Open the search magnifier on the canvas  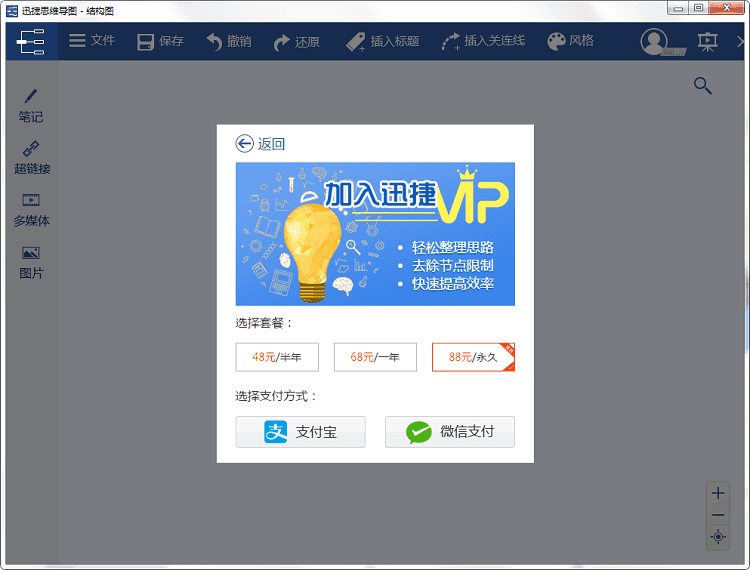(x=703, y=86)
